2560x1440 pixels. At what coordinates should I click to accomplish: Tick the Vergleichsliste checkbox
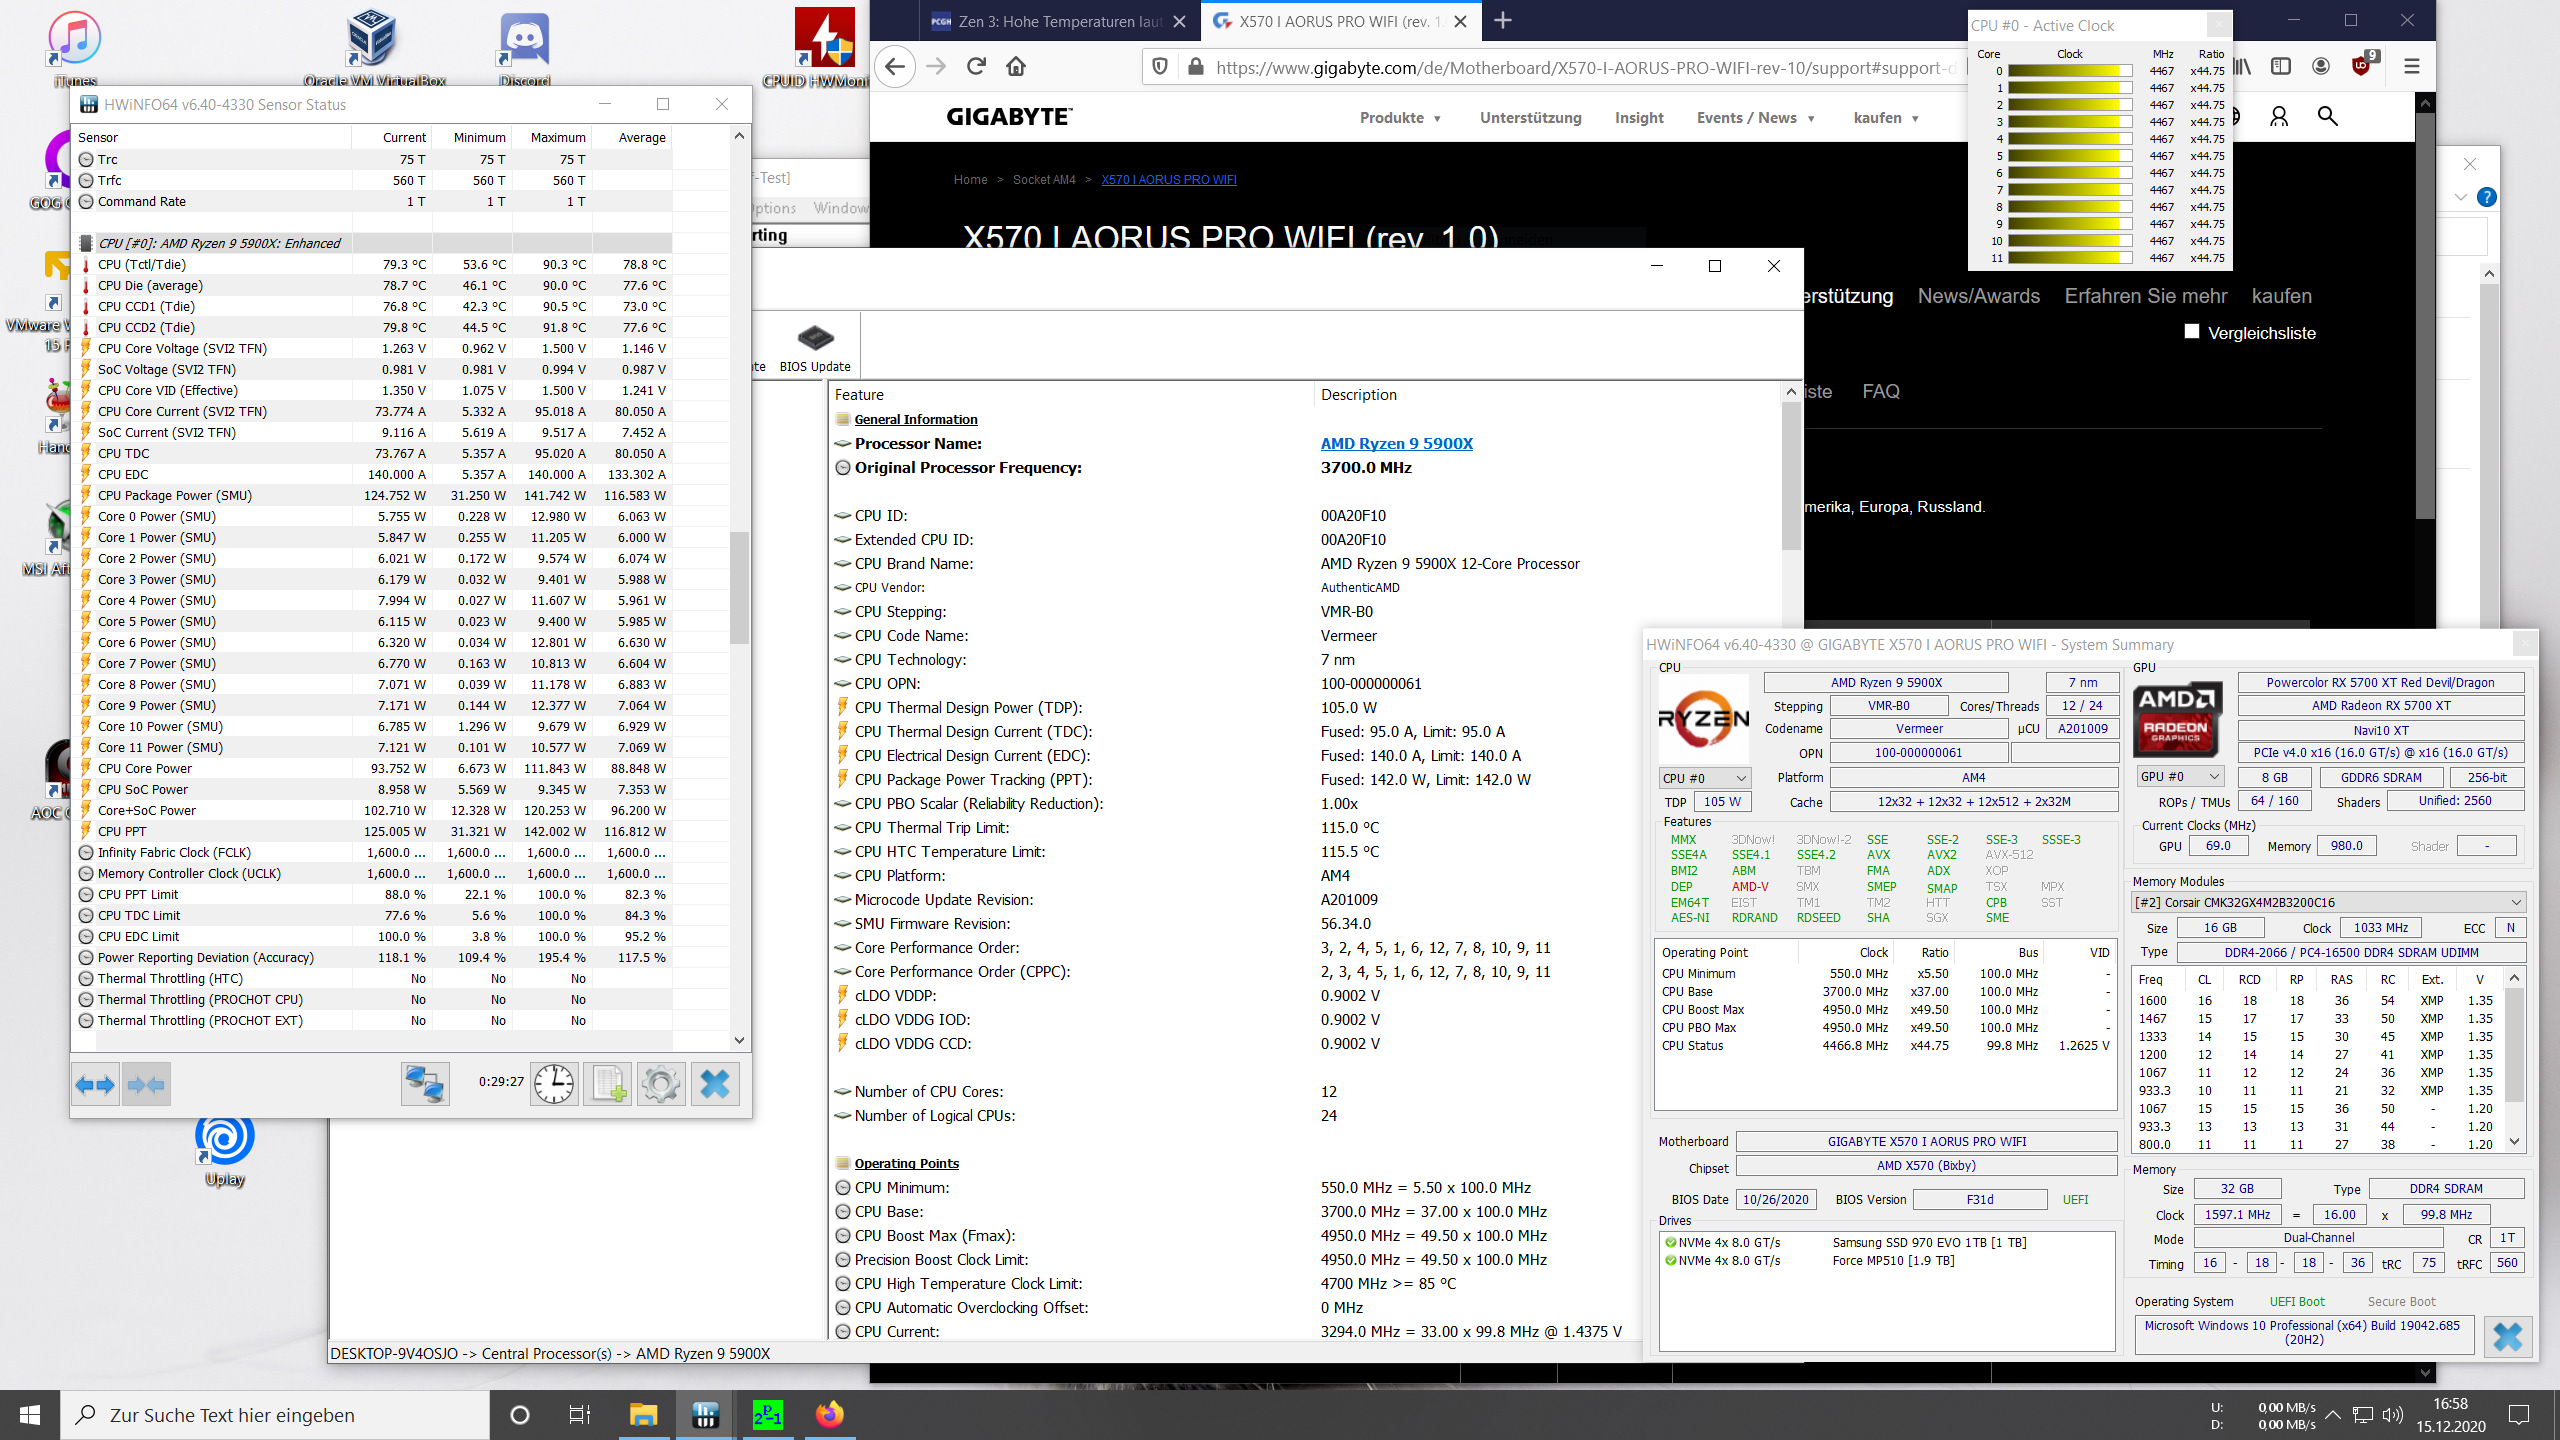click(2192, 332)
